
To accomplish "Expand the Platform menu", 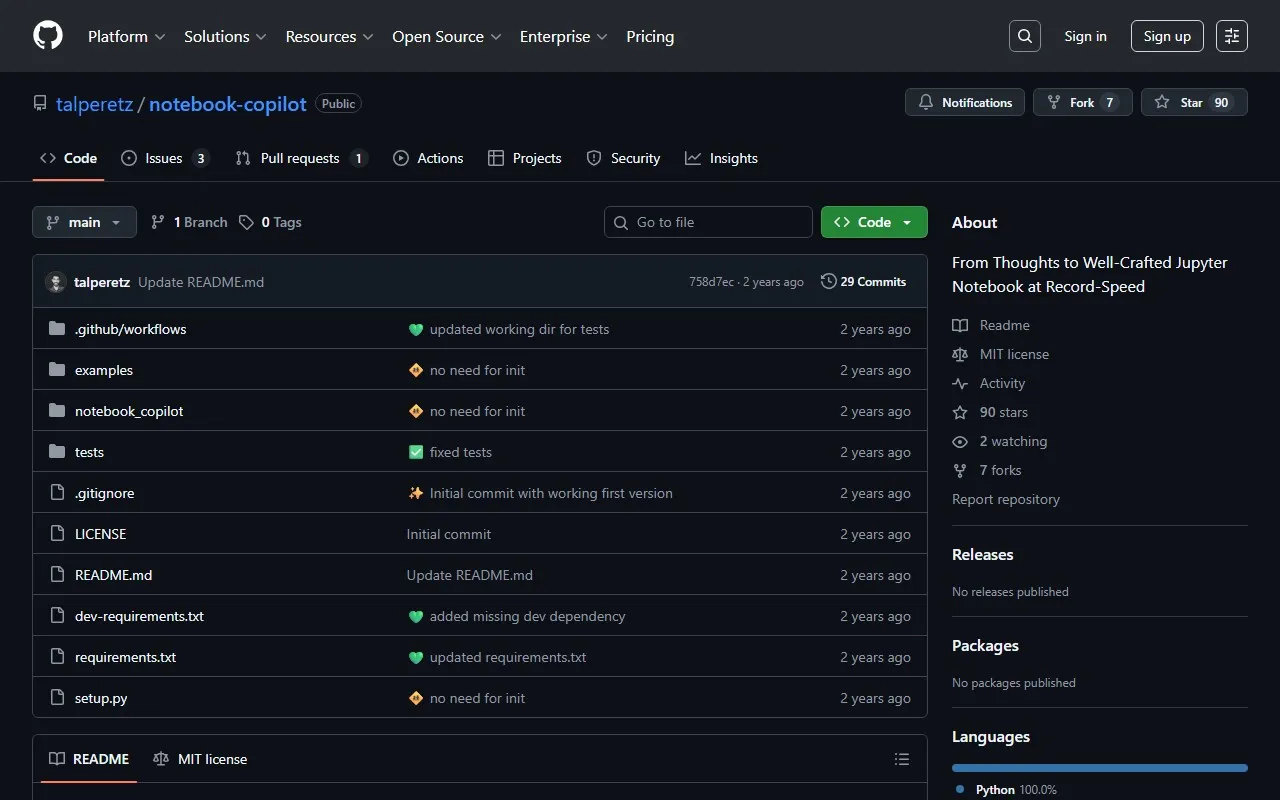I will pos(126,36).
